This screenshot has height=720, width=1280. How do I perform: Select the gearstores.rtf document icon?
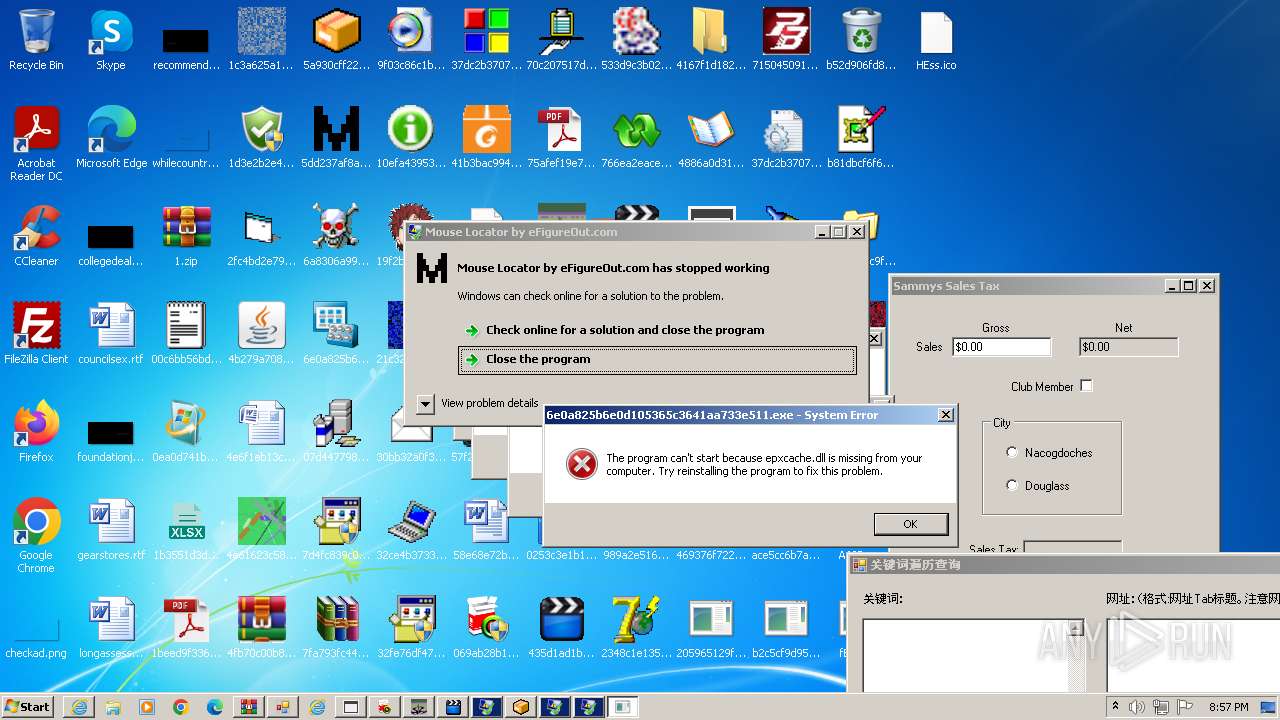[x=111, y=530]
